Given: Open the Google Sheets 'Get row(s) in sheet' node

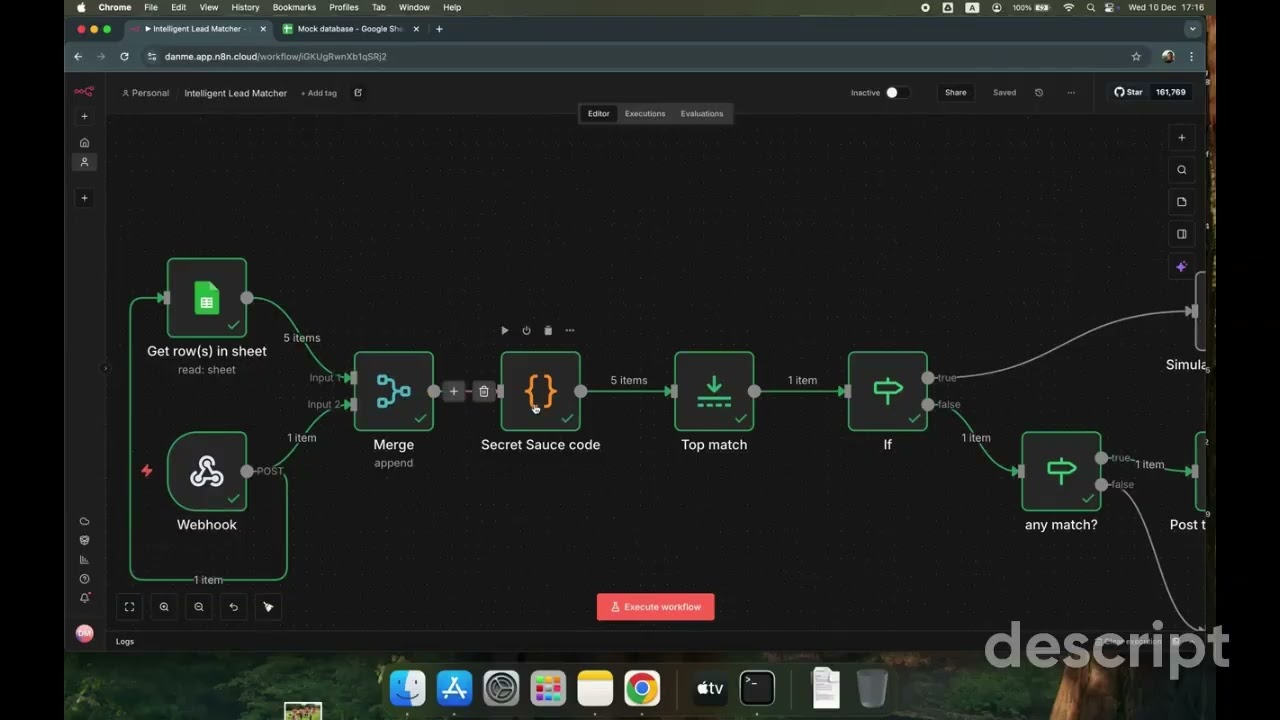Looking at the screenshot, I should pyautogui.click(x=207, y=298).
